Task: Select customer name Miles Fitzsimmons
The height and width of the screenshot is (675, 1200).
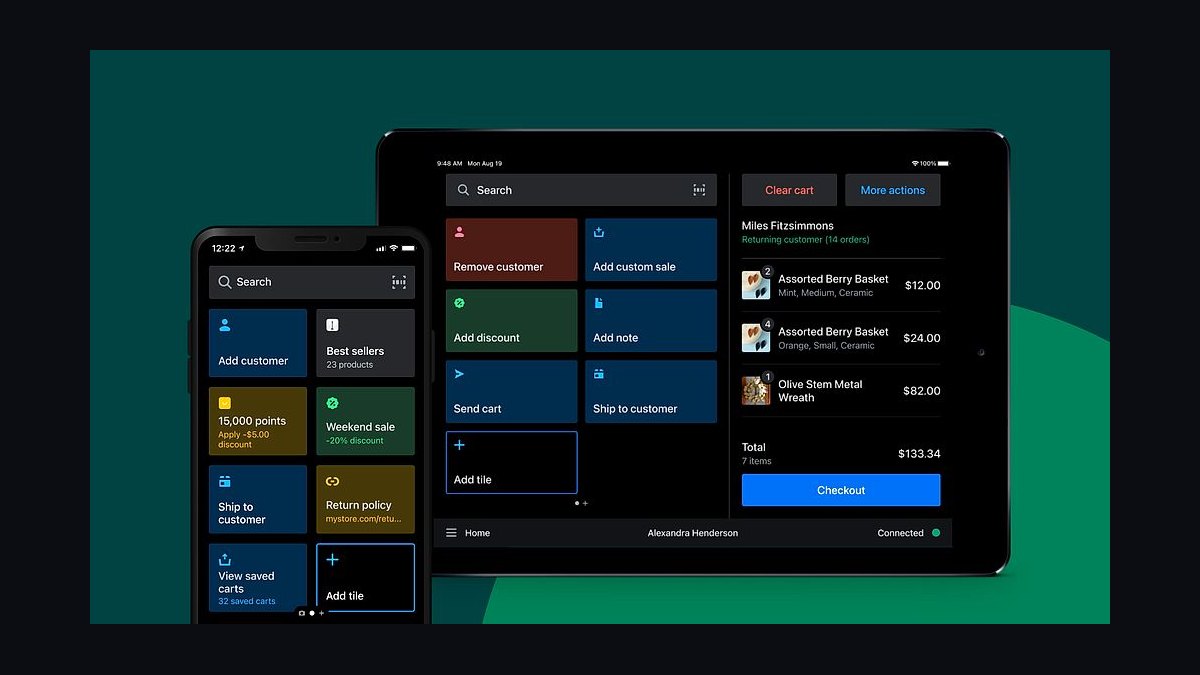Action: coord(788,226)
